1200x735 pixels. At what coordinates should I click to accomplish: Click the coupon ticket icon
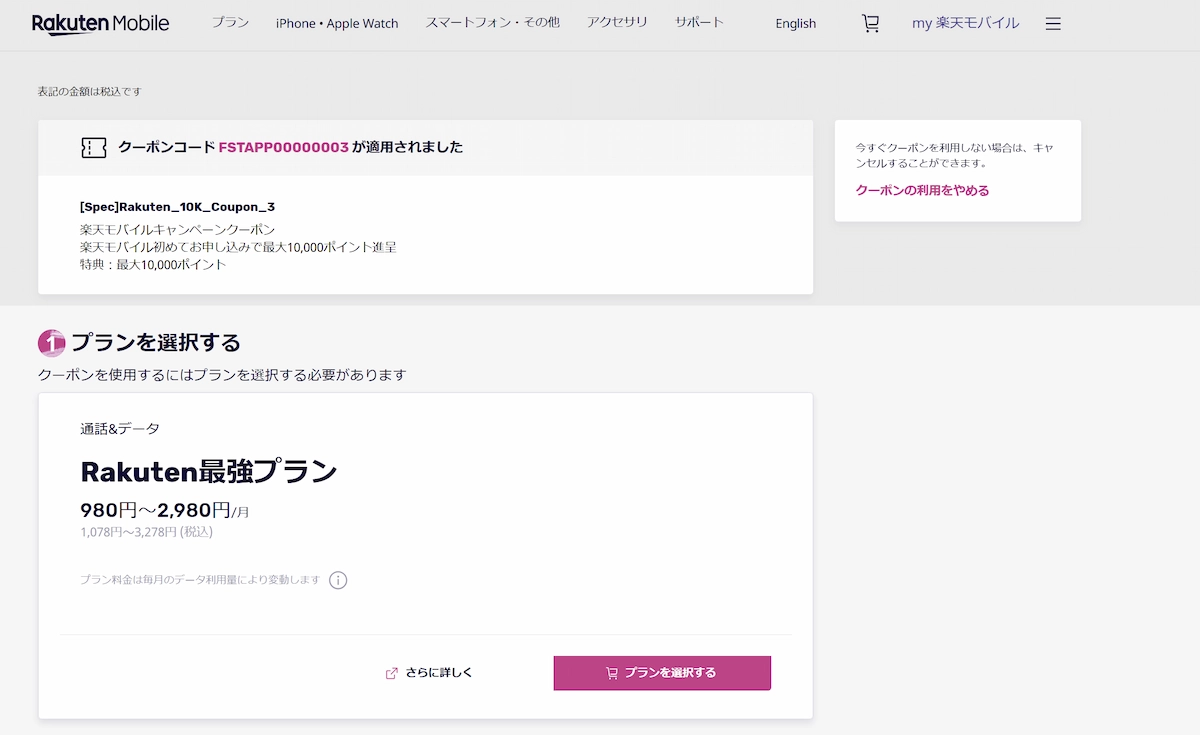point(93,148)
